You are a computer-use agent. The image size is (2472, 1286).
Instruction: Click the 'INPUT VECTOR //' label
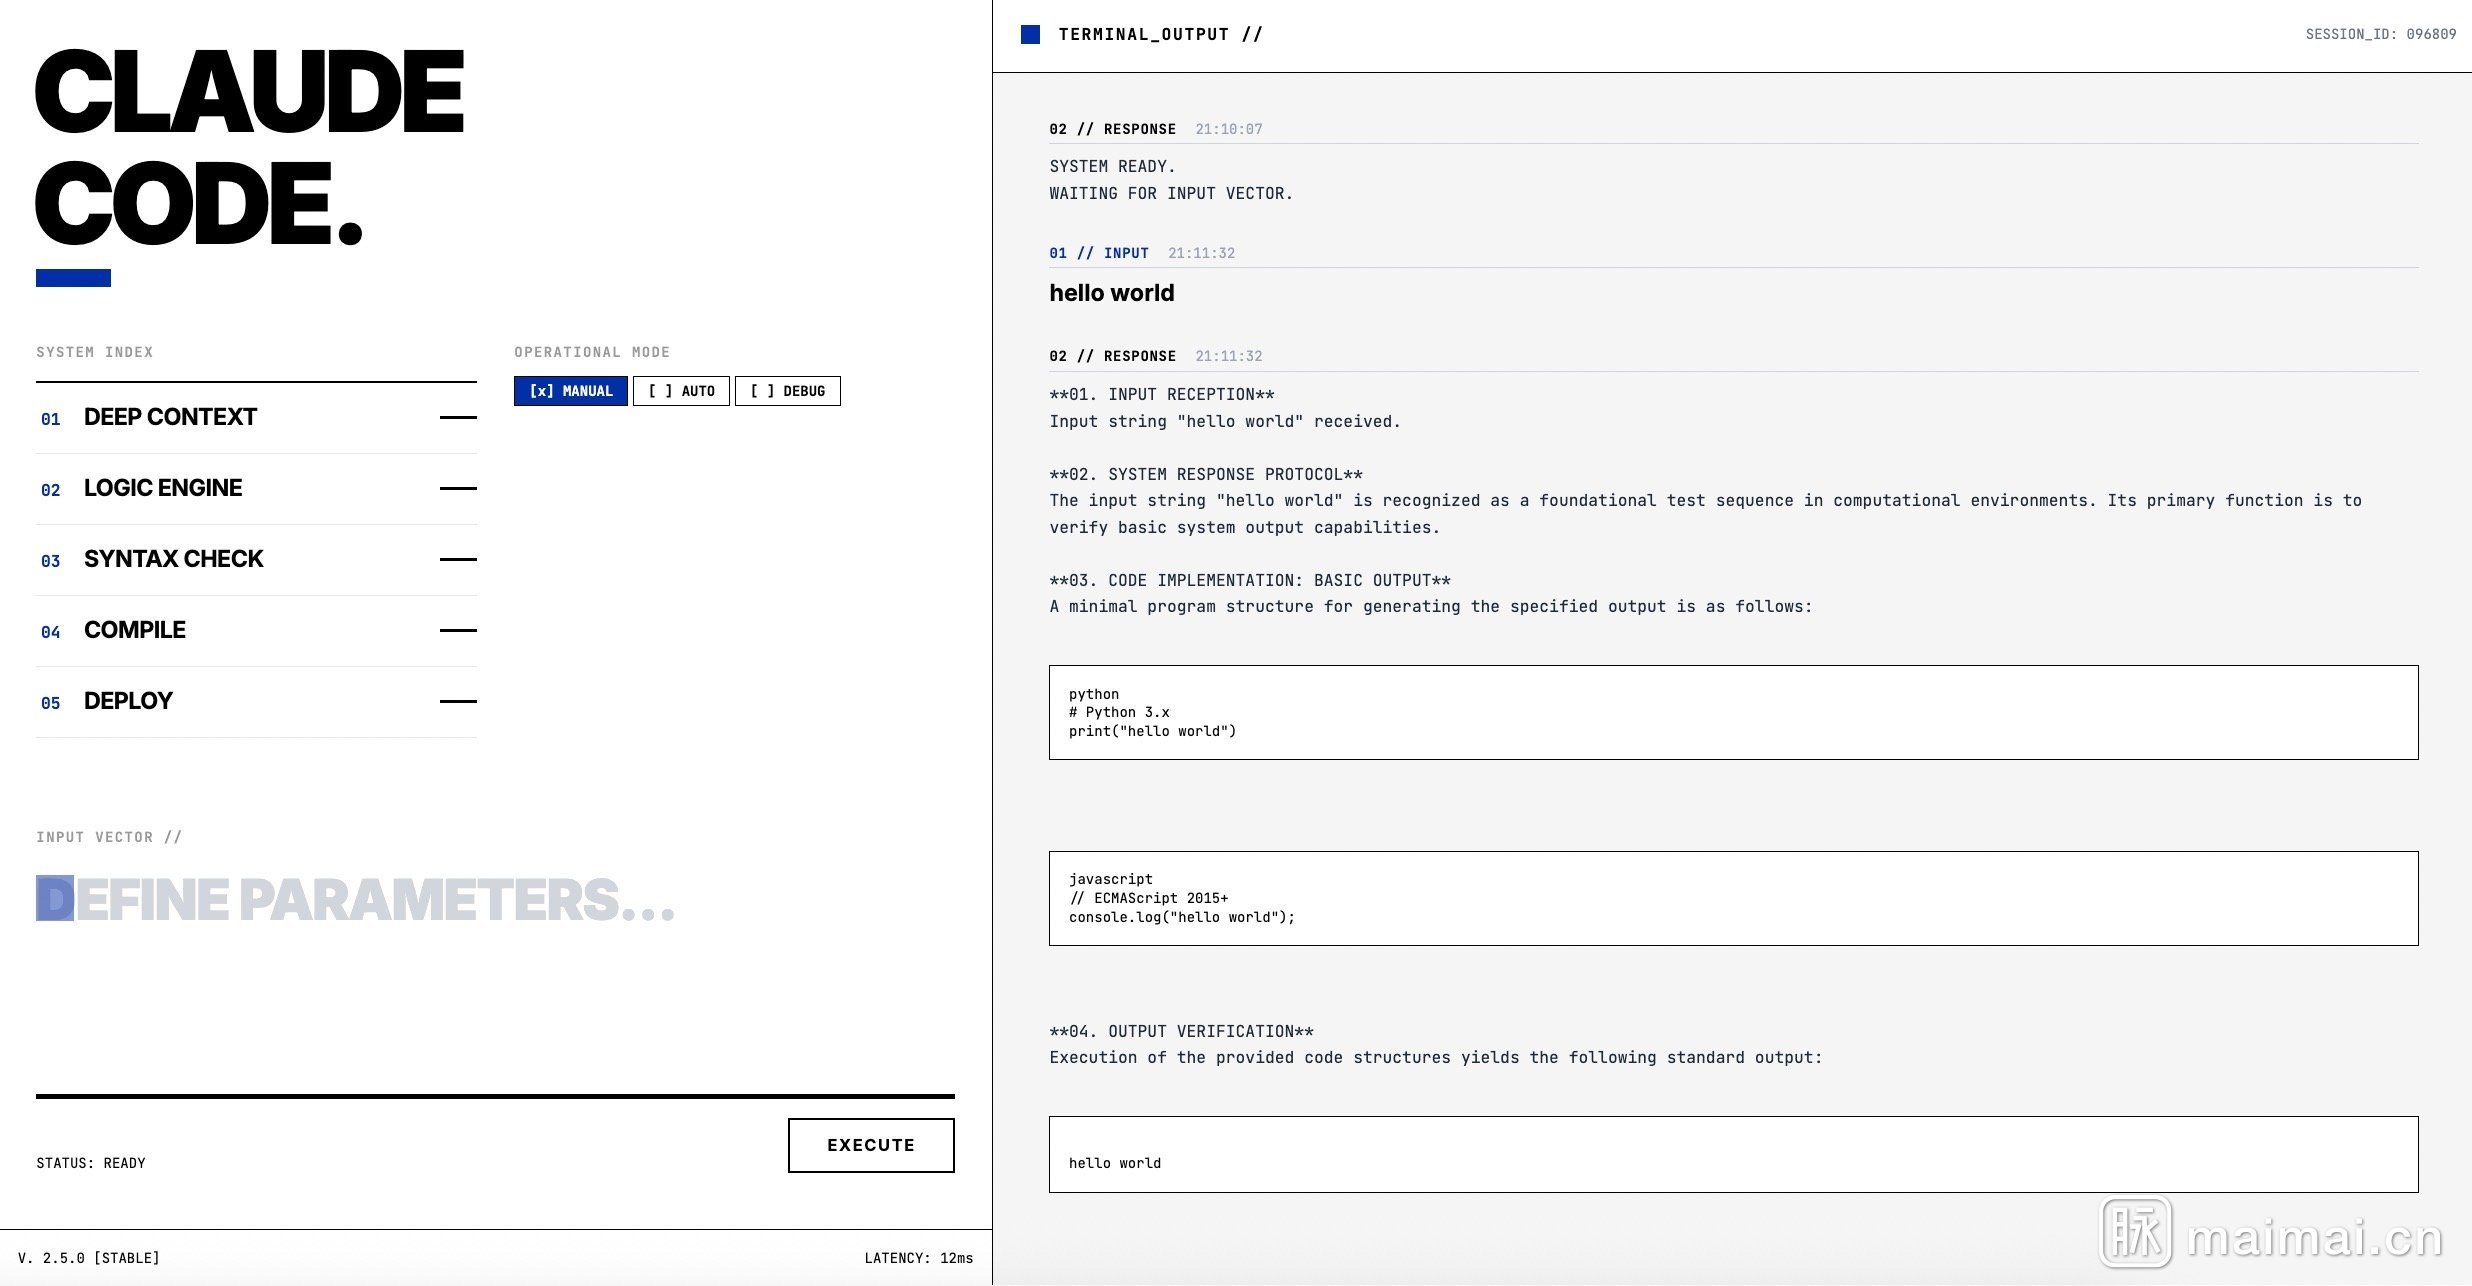click(109, 837)
